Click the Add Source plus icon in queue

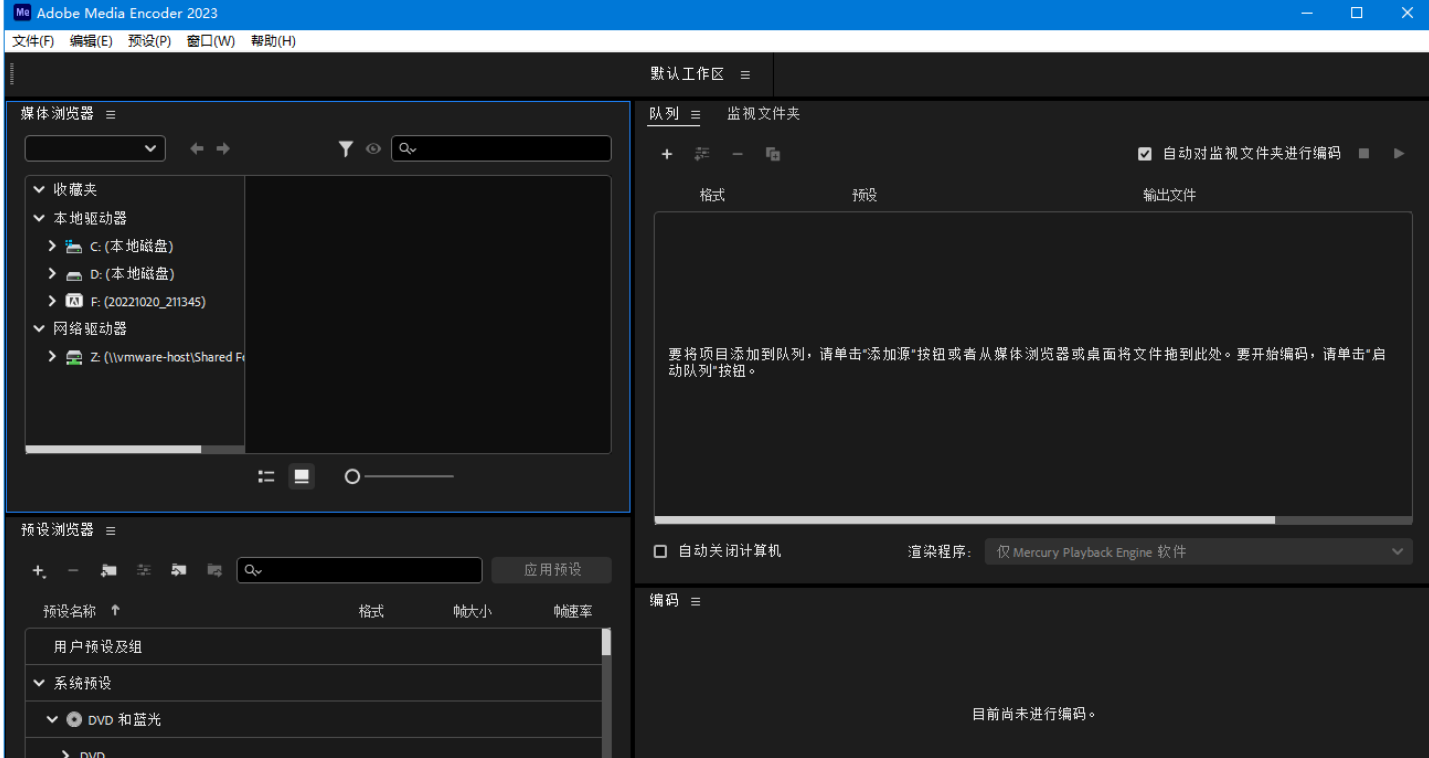click(667, 154)
